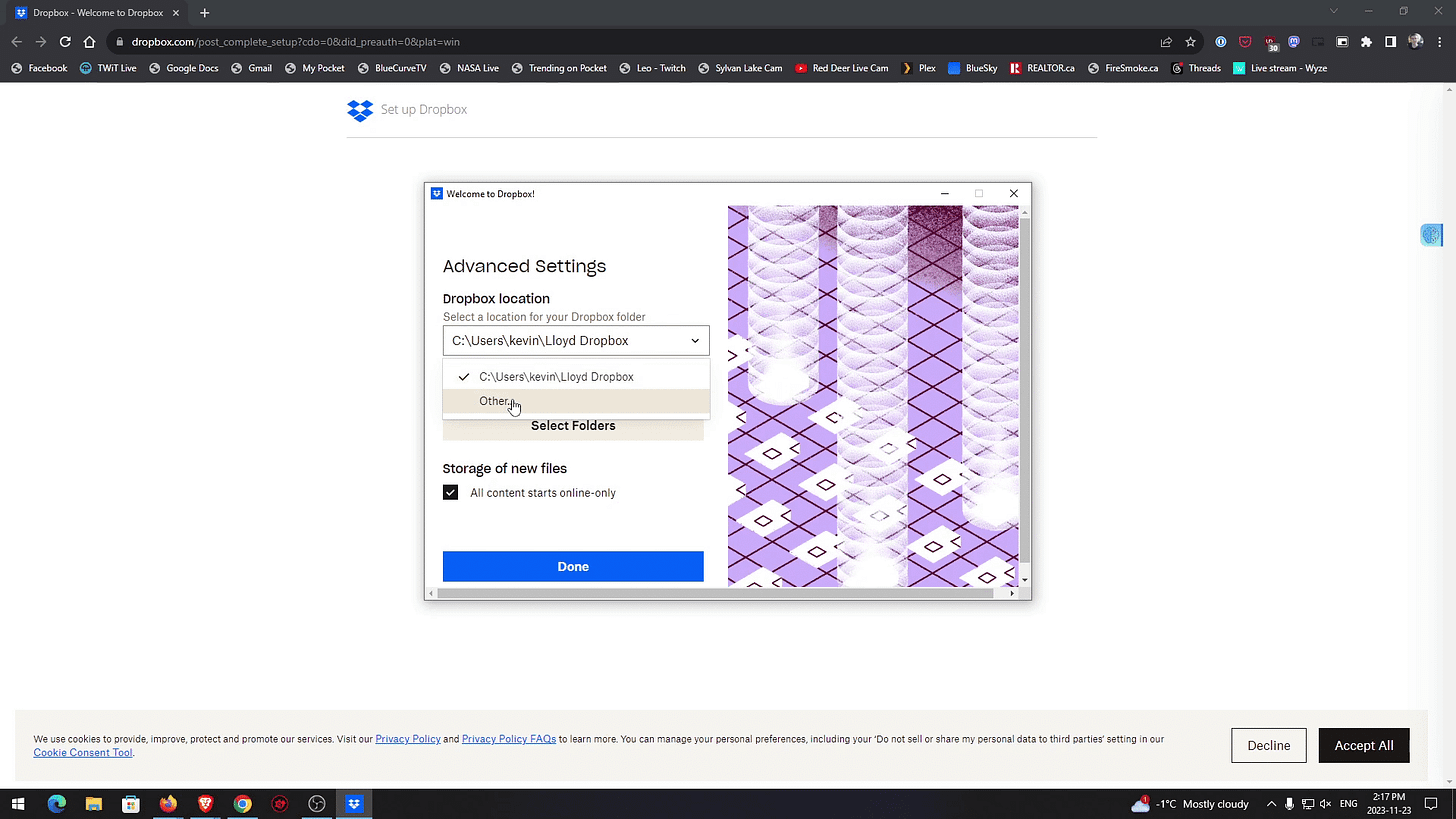Open the NASA Live bookmark

[x=469, y=68]
